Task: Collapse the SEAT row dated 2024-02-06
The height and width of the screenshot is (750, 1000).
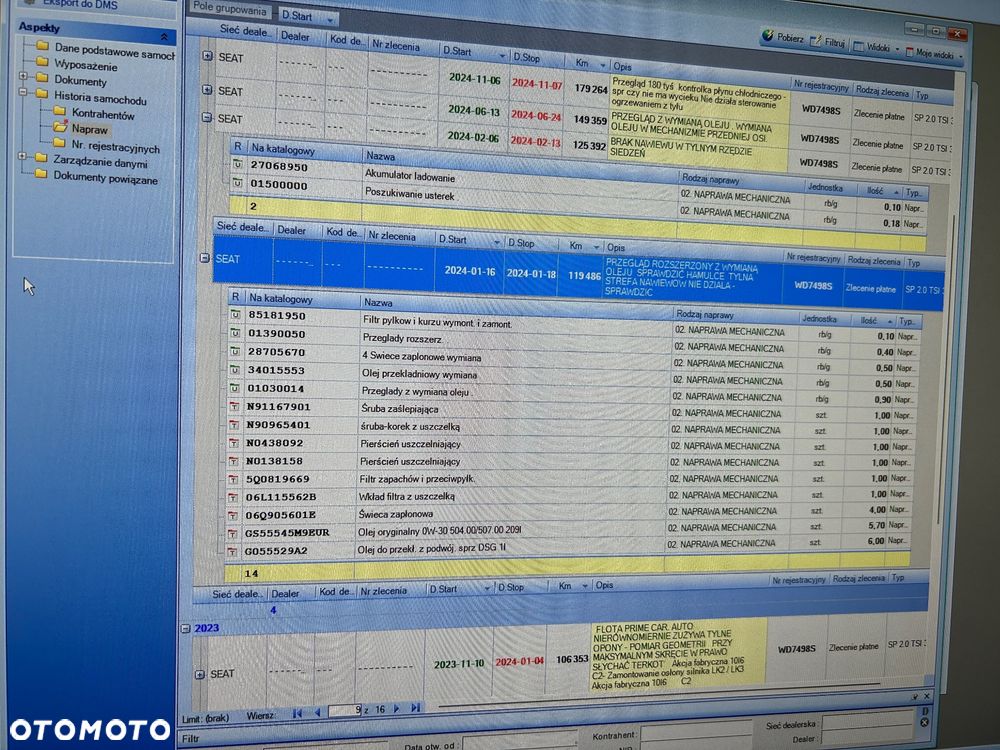Action: 207,117
